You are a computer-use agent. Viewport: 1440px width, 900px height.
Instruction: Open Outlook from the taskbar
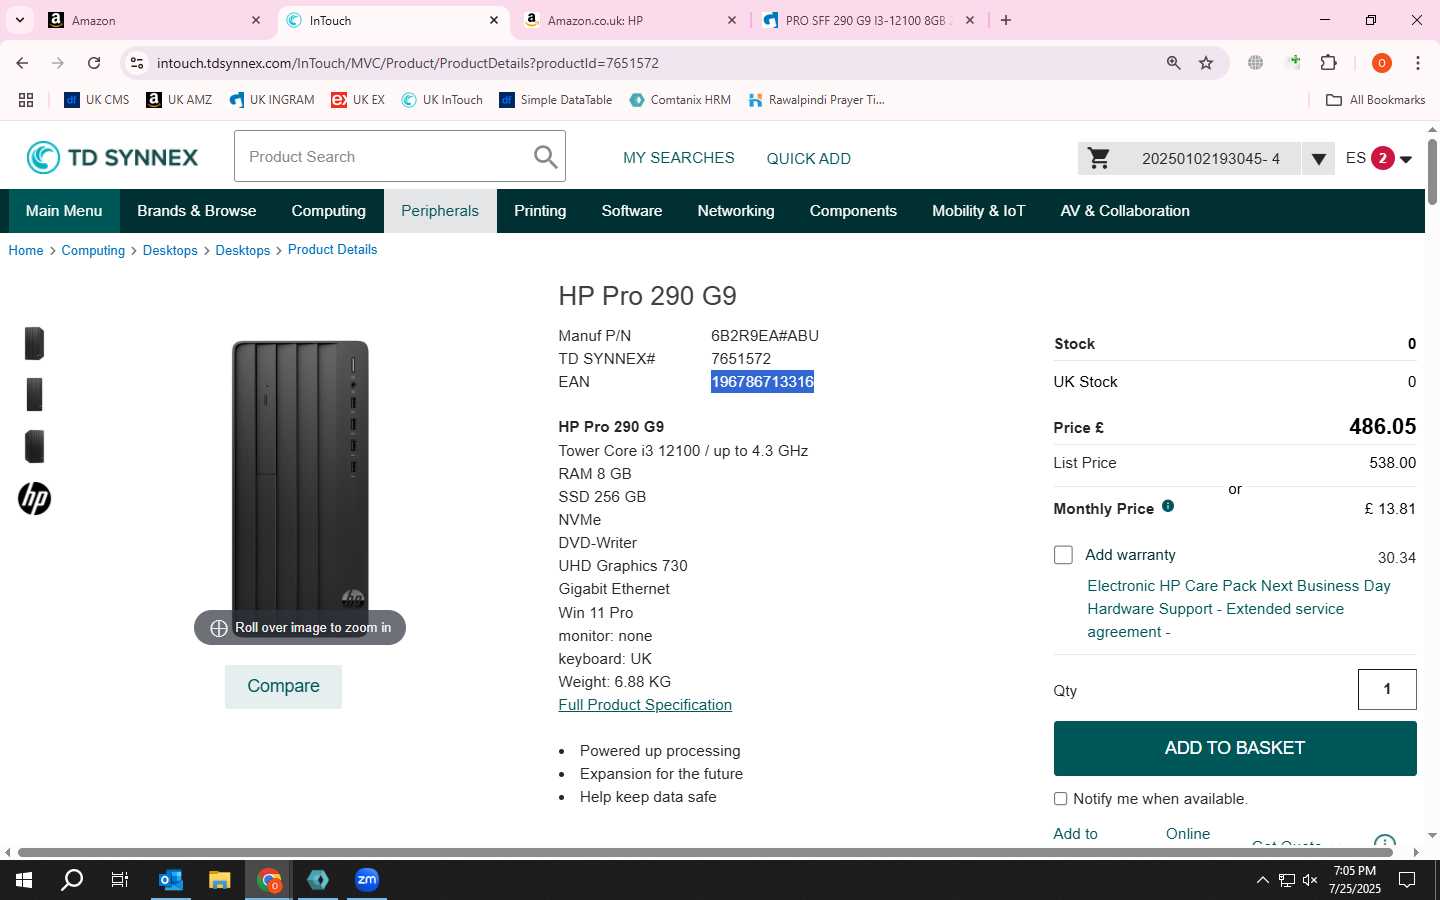171,880
